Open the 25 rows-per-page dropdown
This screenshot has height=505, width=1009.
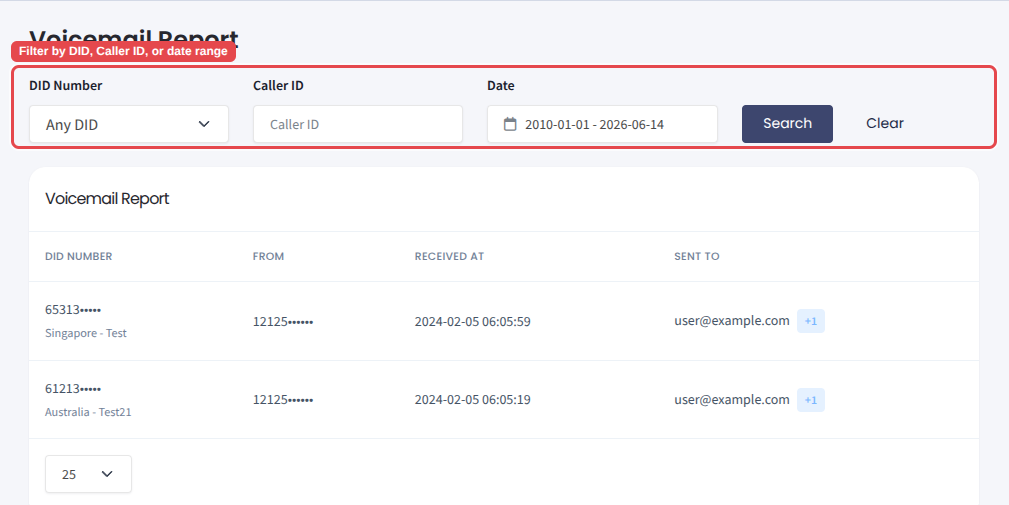pos(88,474)
